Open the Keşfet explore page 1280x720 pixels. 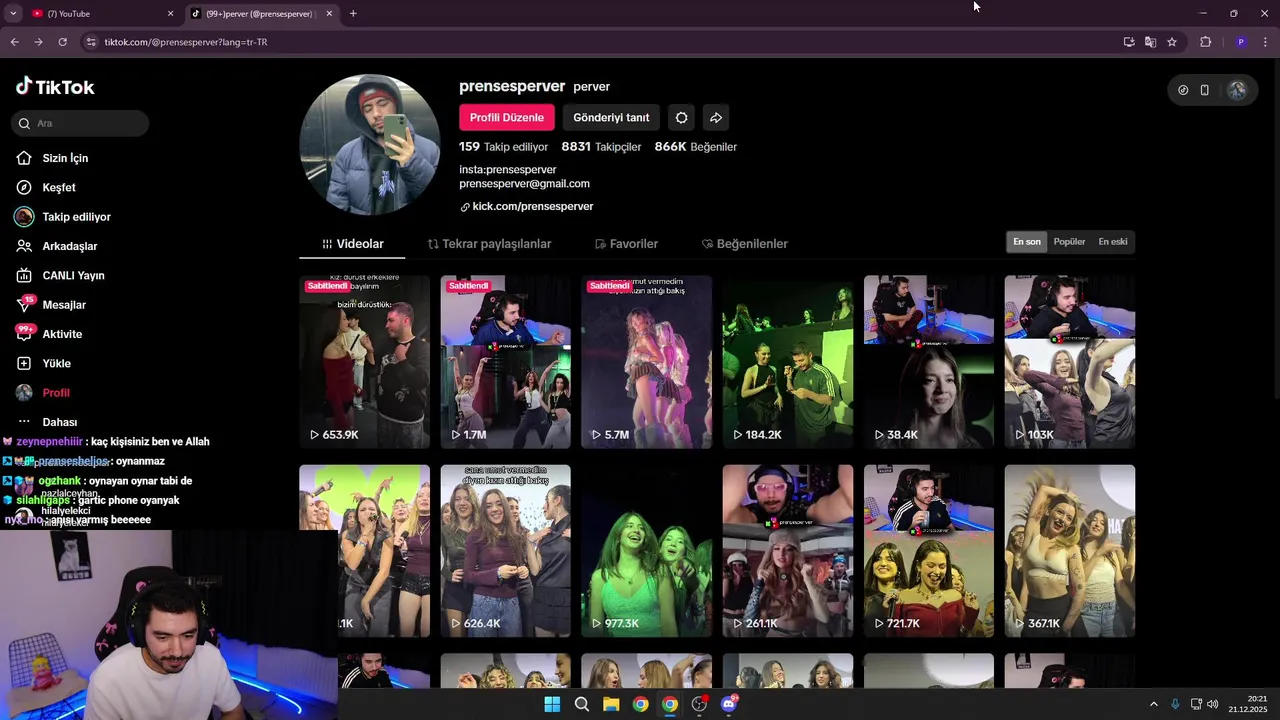coord(58,187)
